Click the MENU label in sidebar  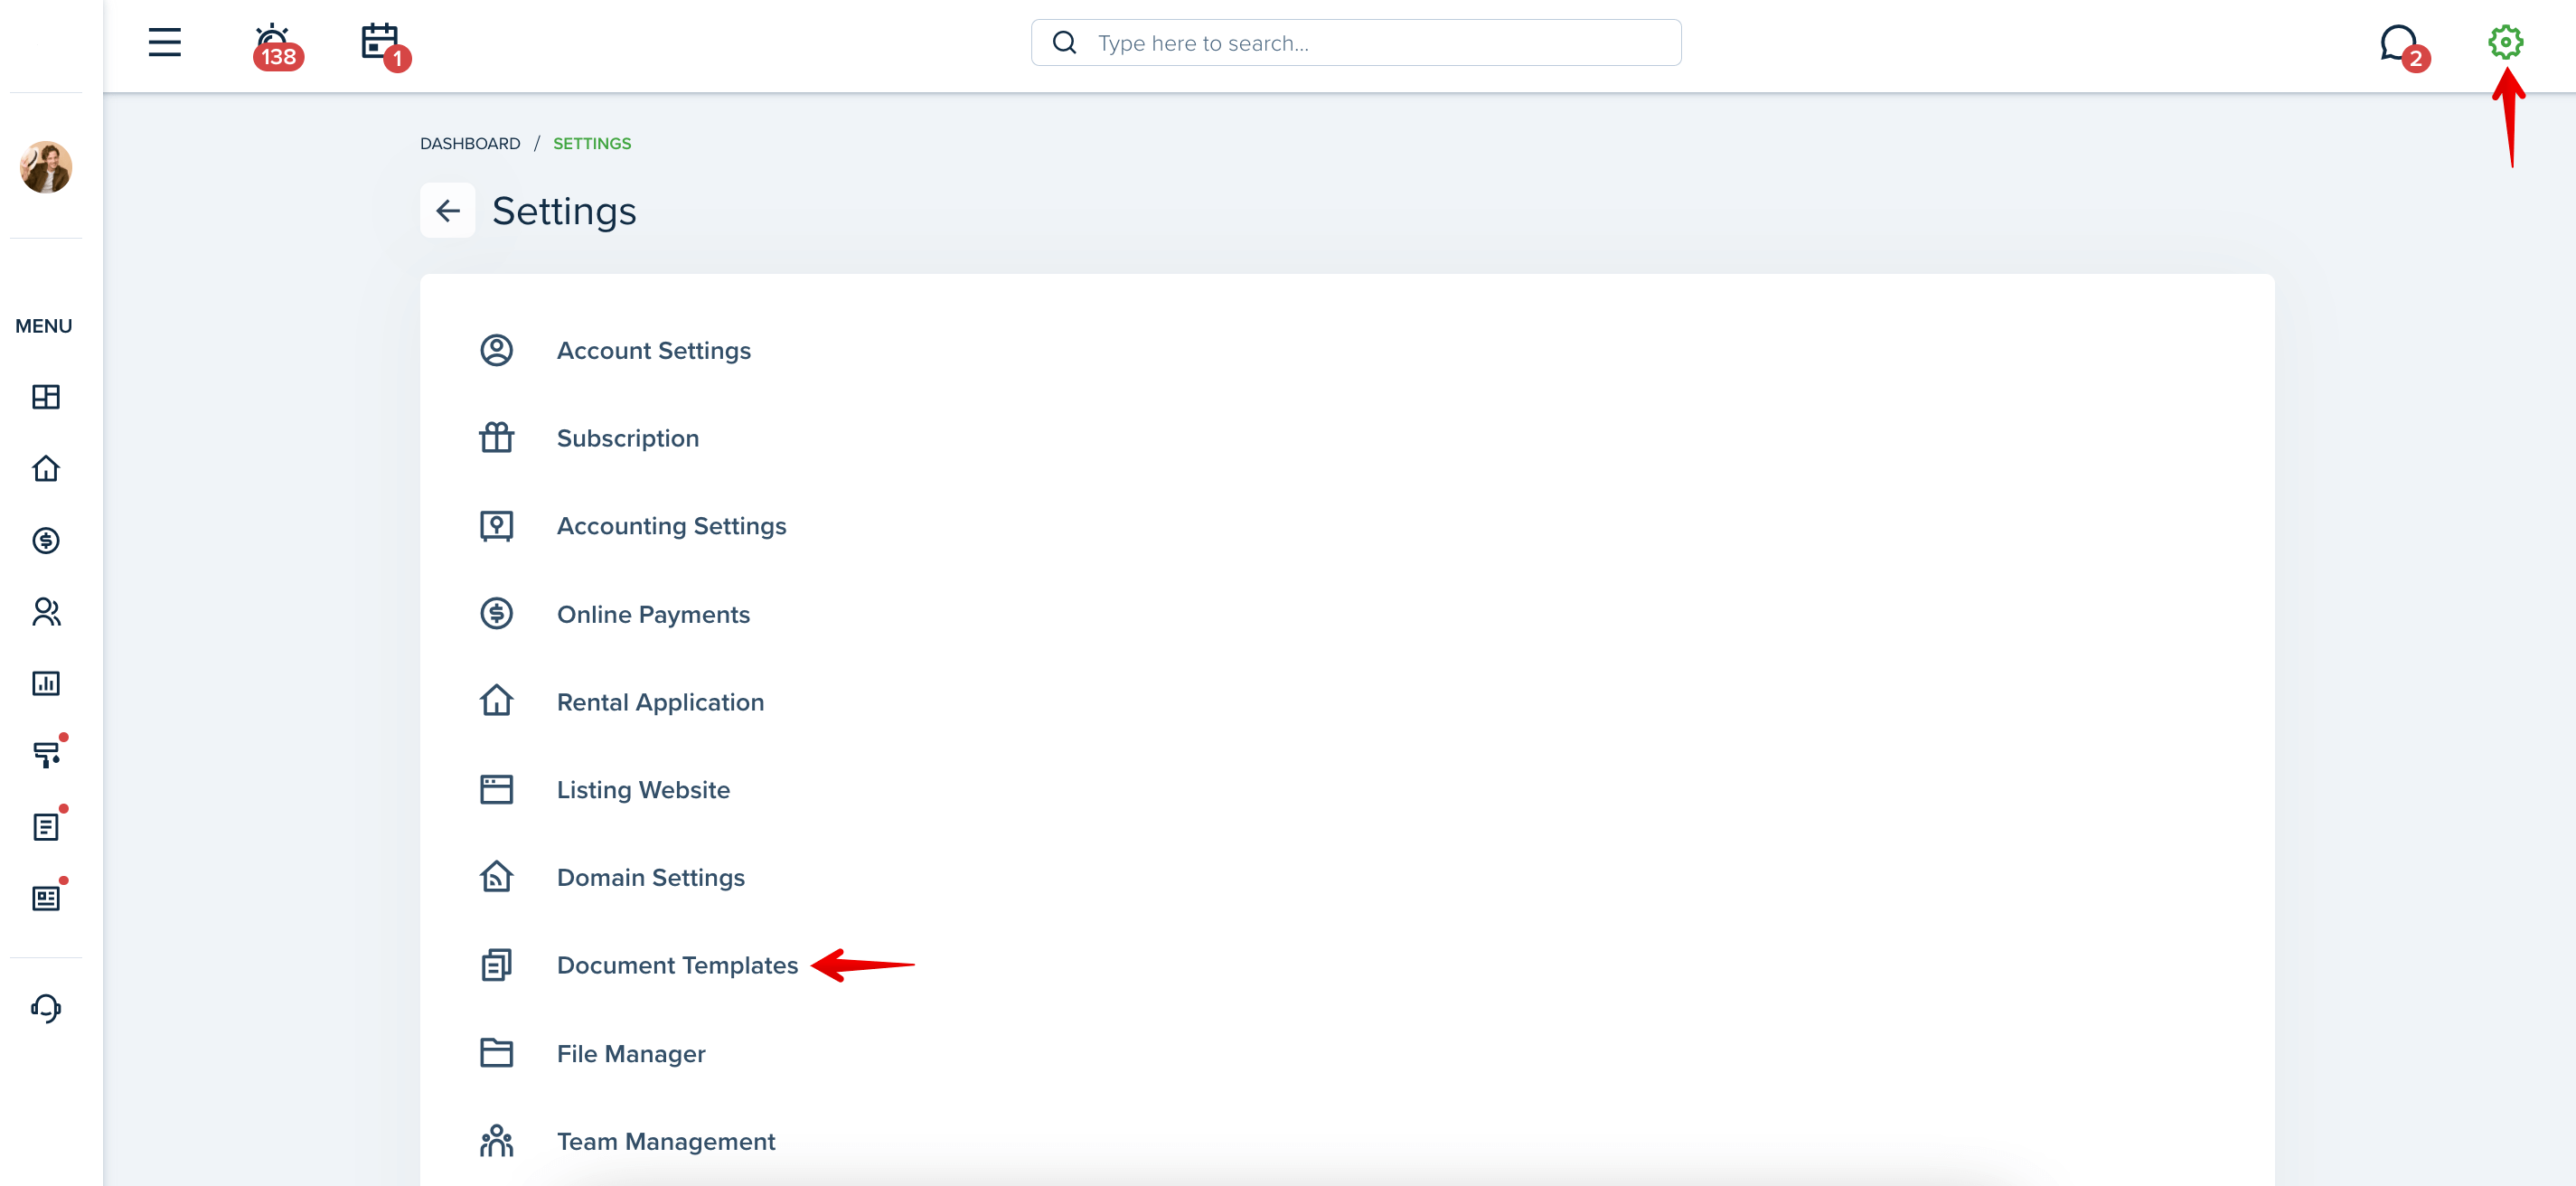[44, 326]
